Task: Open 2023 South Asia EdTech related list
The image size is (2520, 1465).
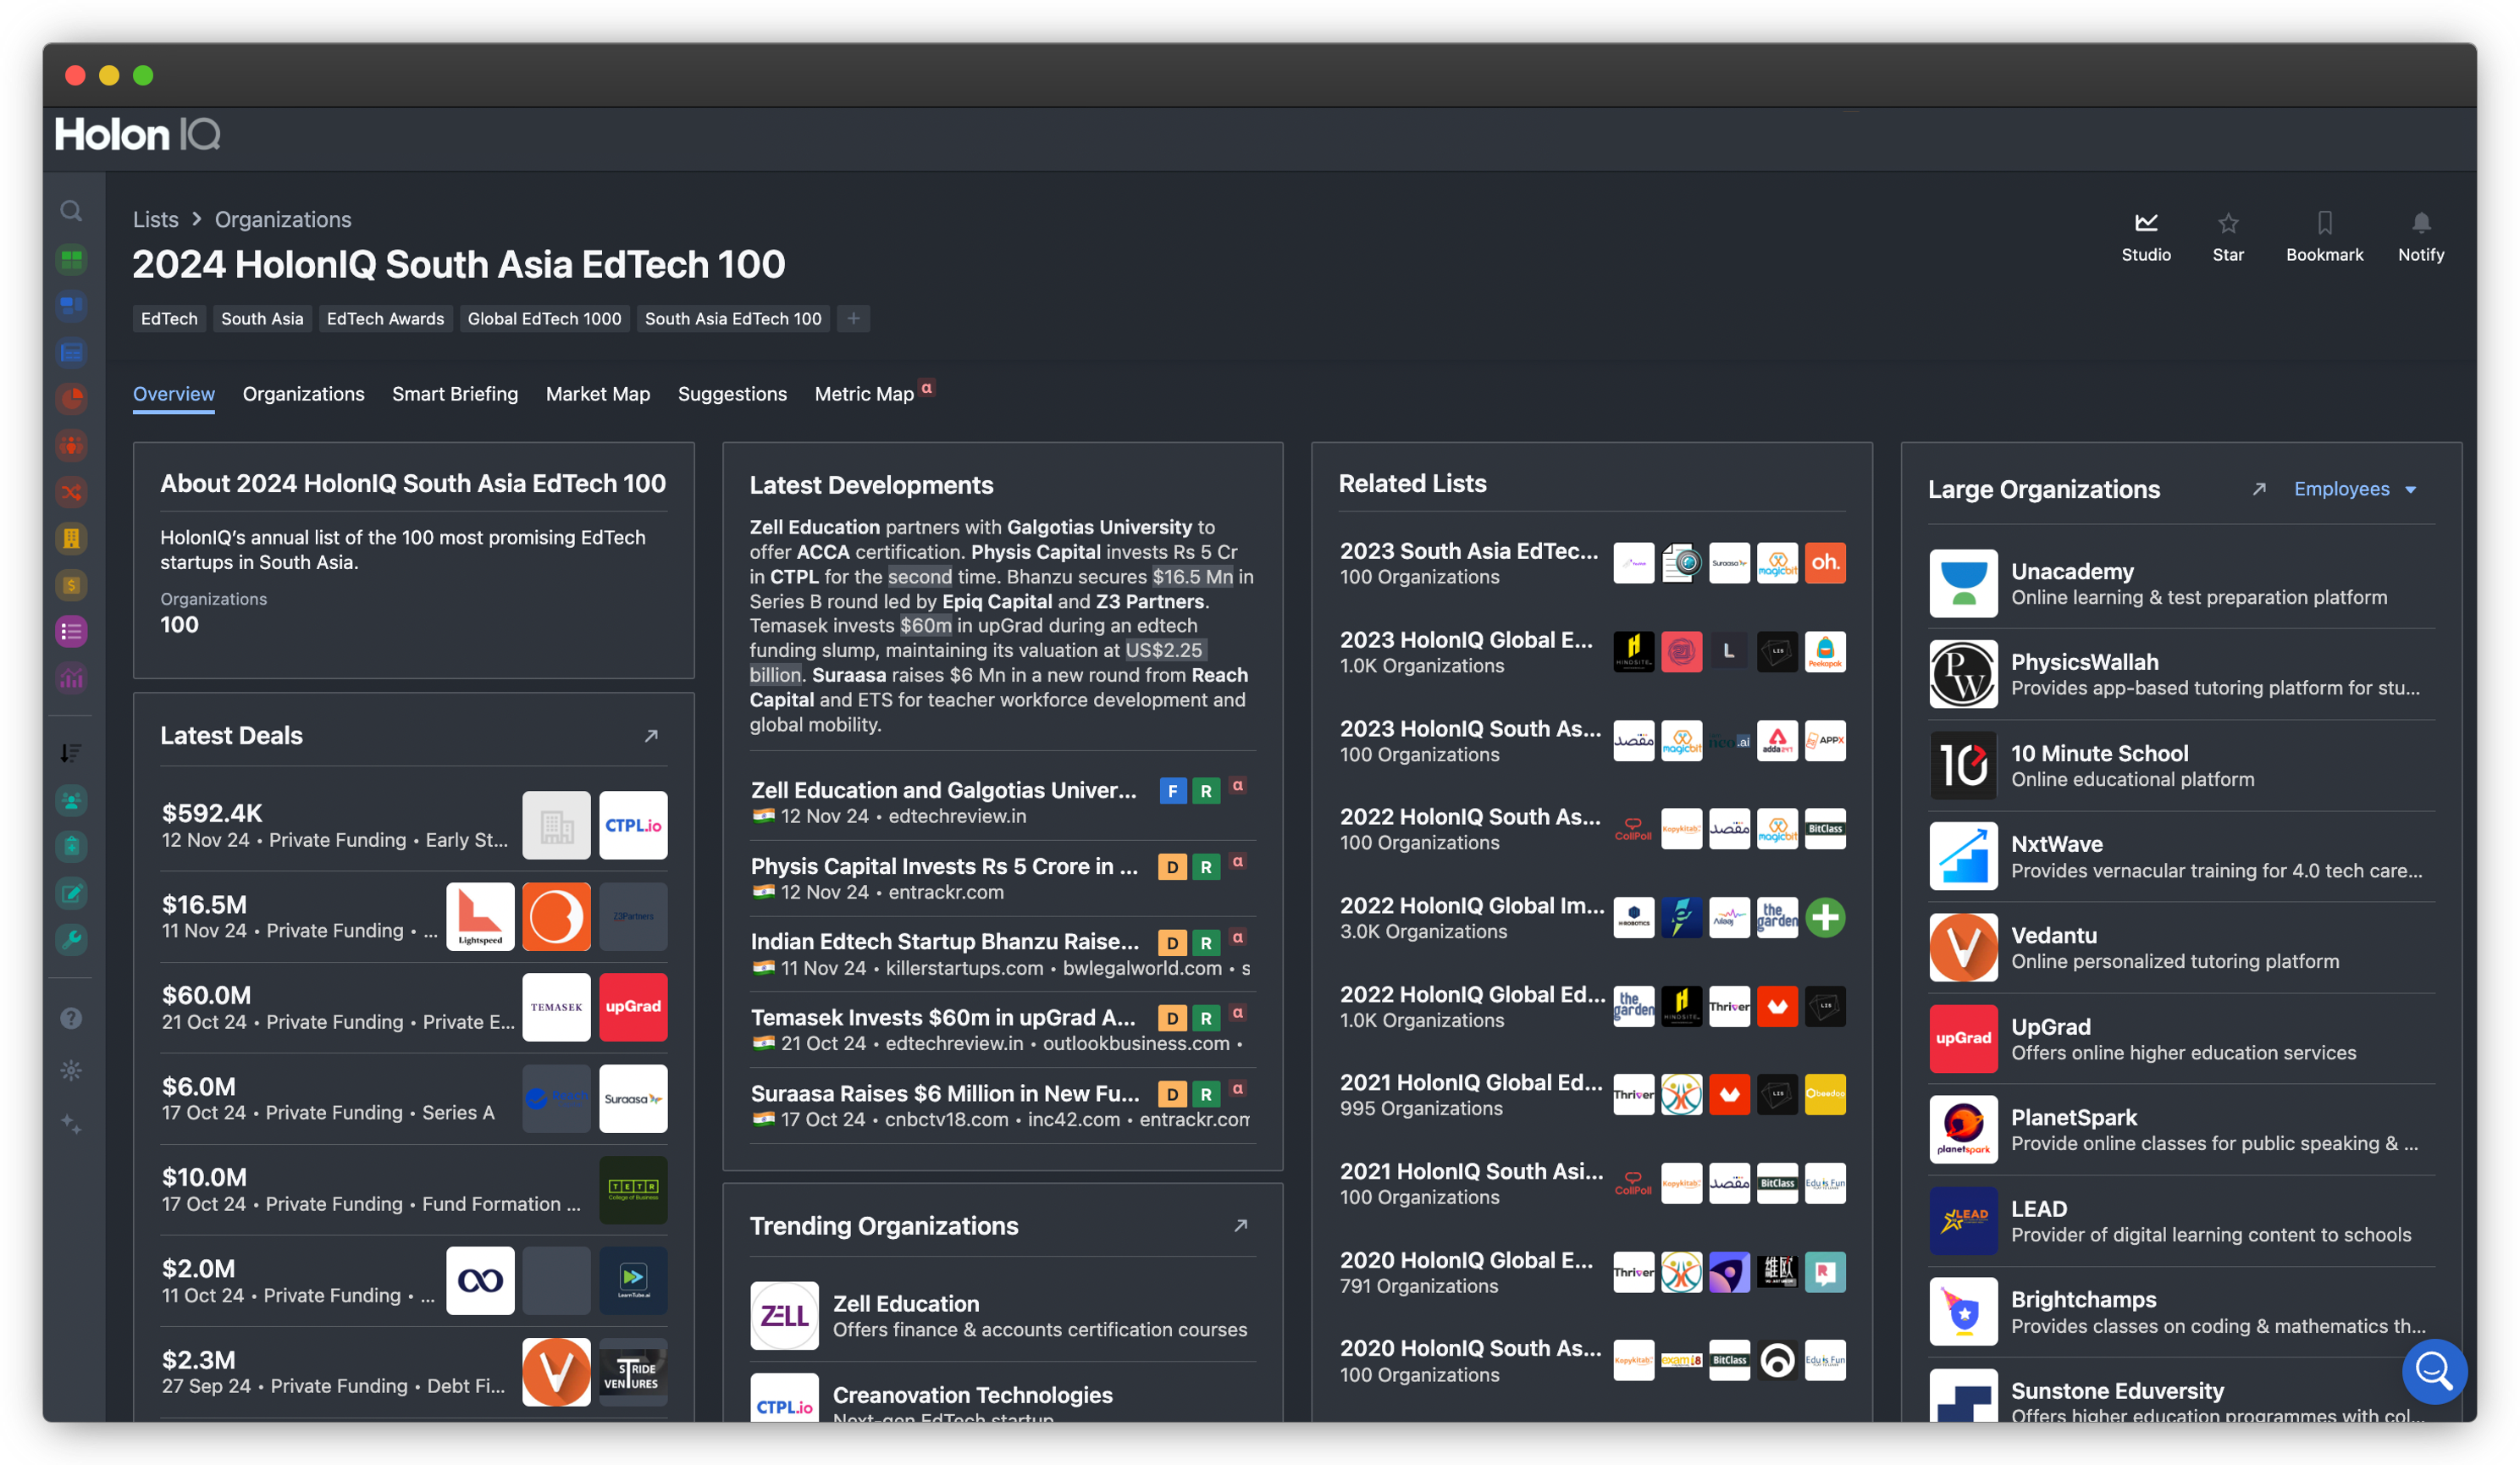Action: 1592,563
